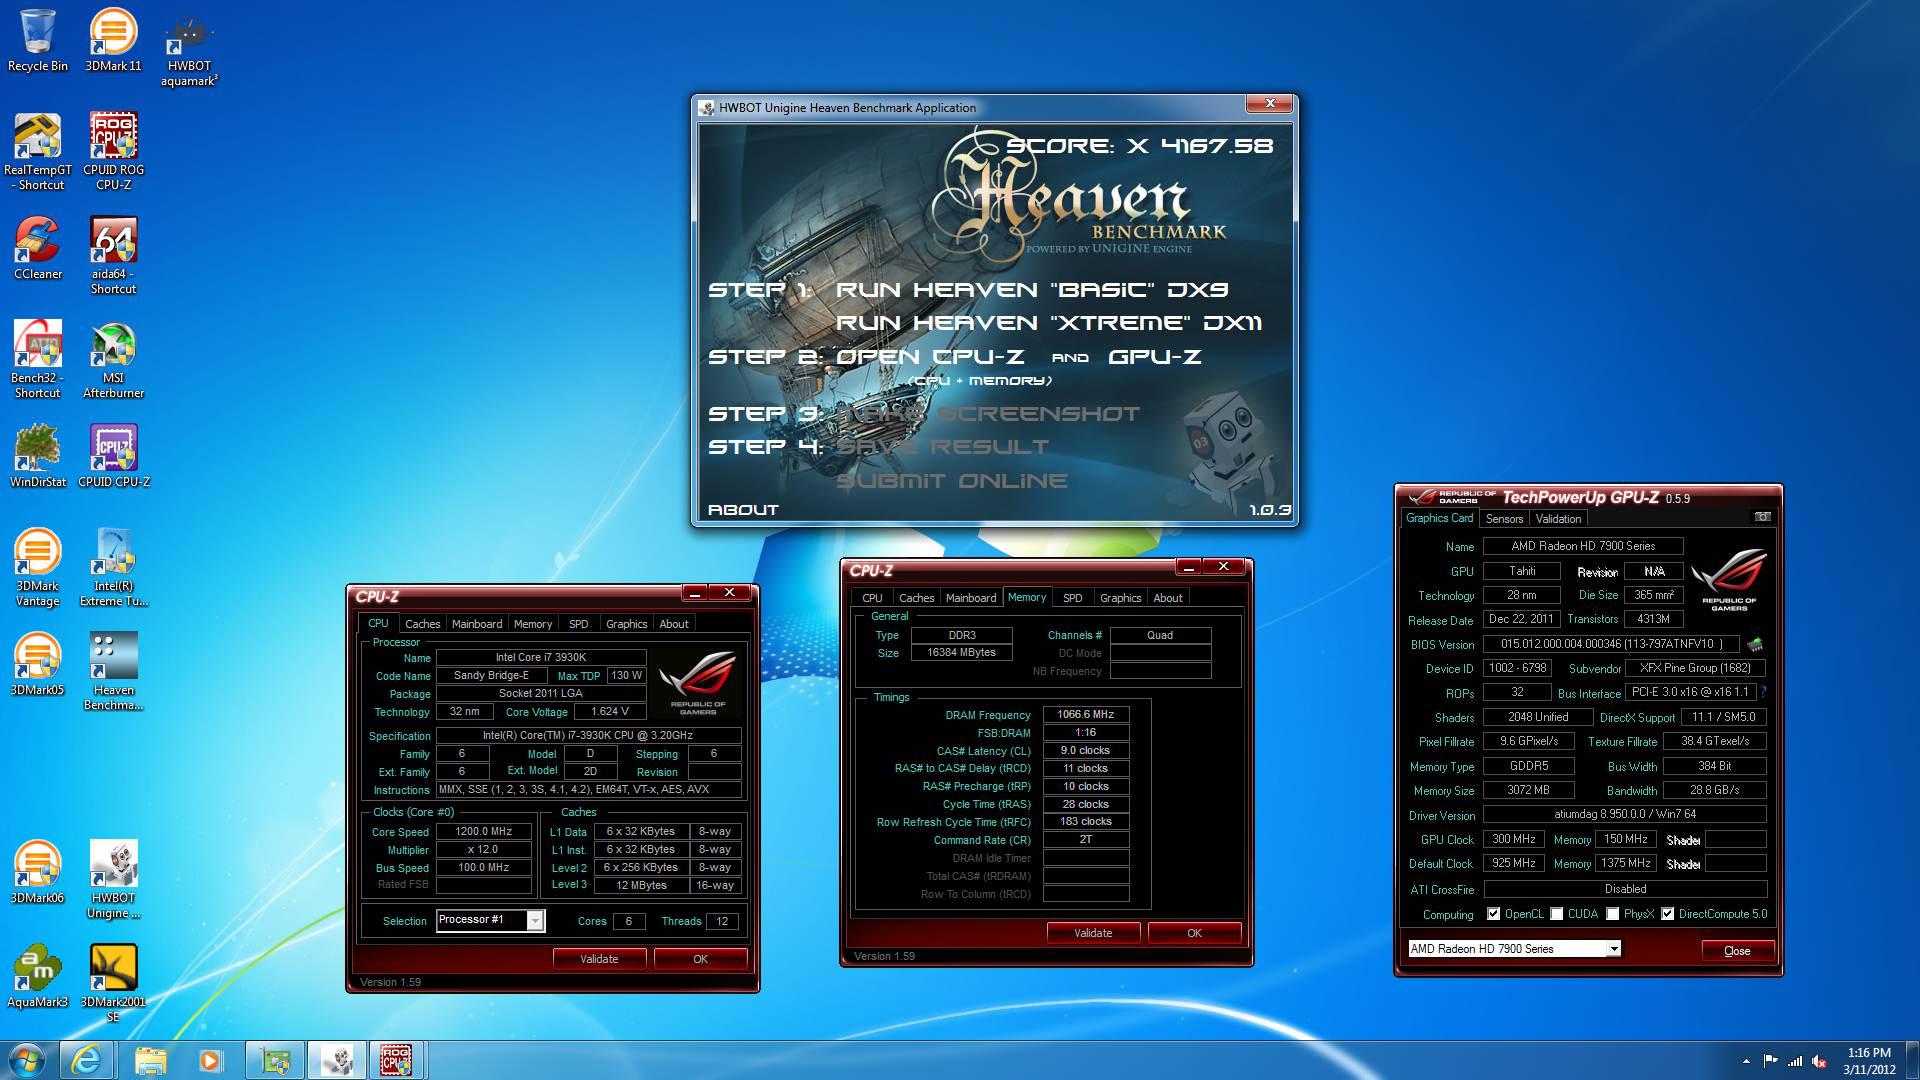Switch to Caches tab in left CPU-Z window
This screenshot has width=1920, height=1080.
422,624
